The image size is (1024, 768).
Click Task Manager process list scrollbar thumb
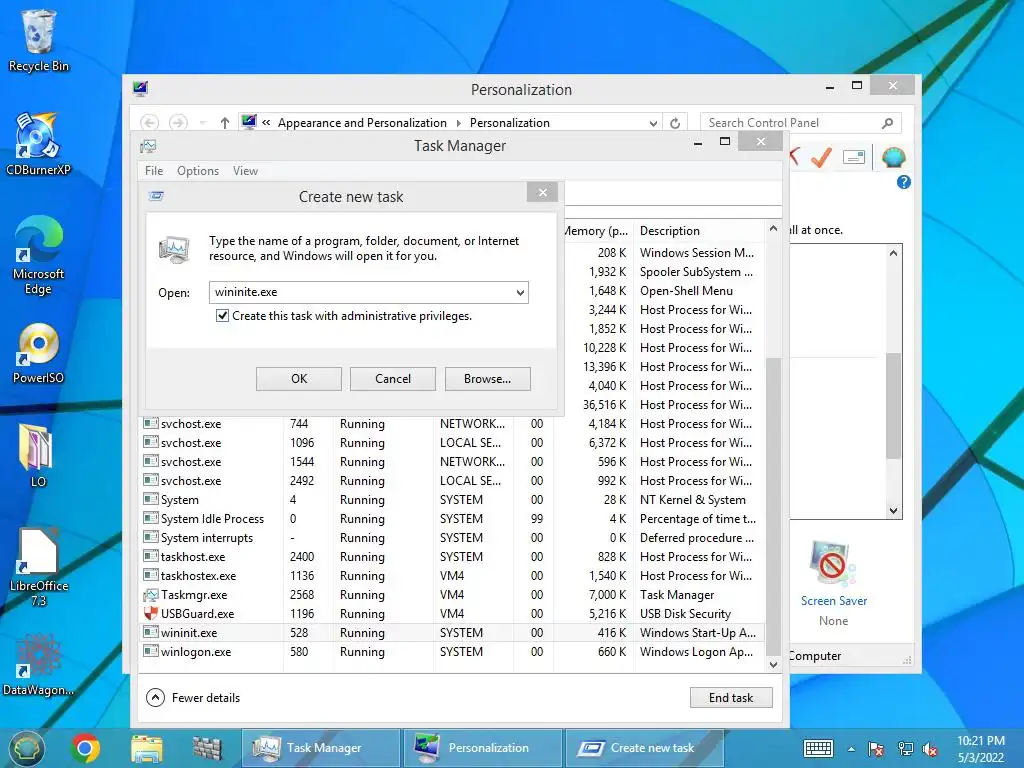pos(773,506)
